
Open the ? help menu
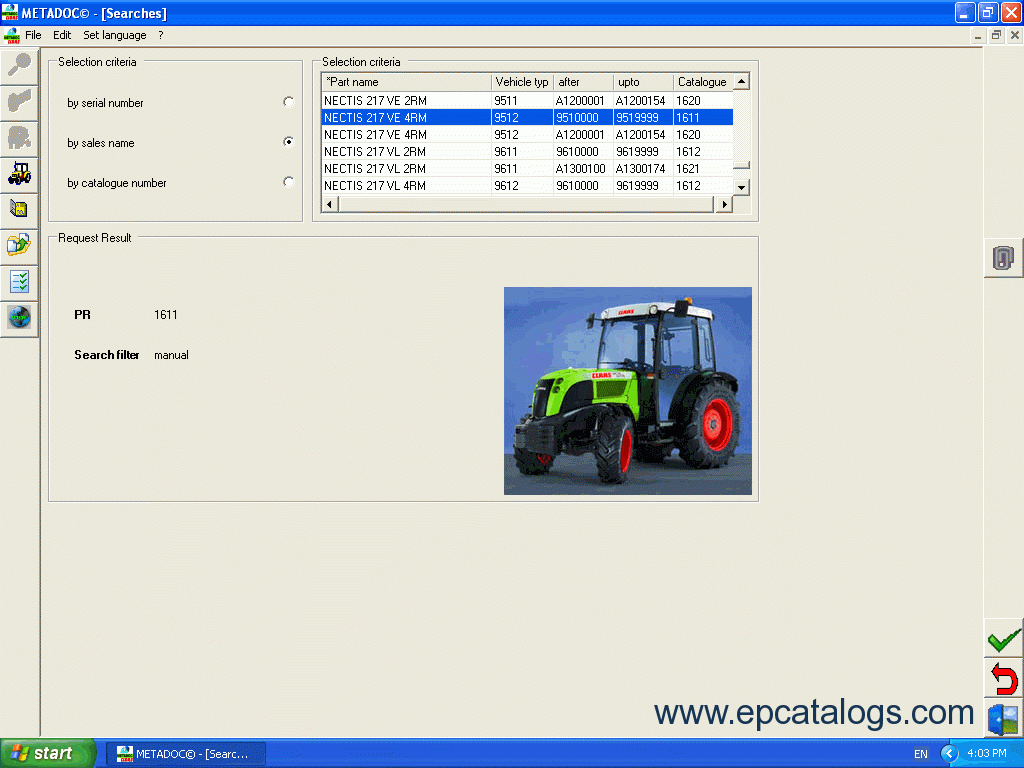[x=161, y=35]
